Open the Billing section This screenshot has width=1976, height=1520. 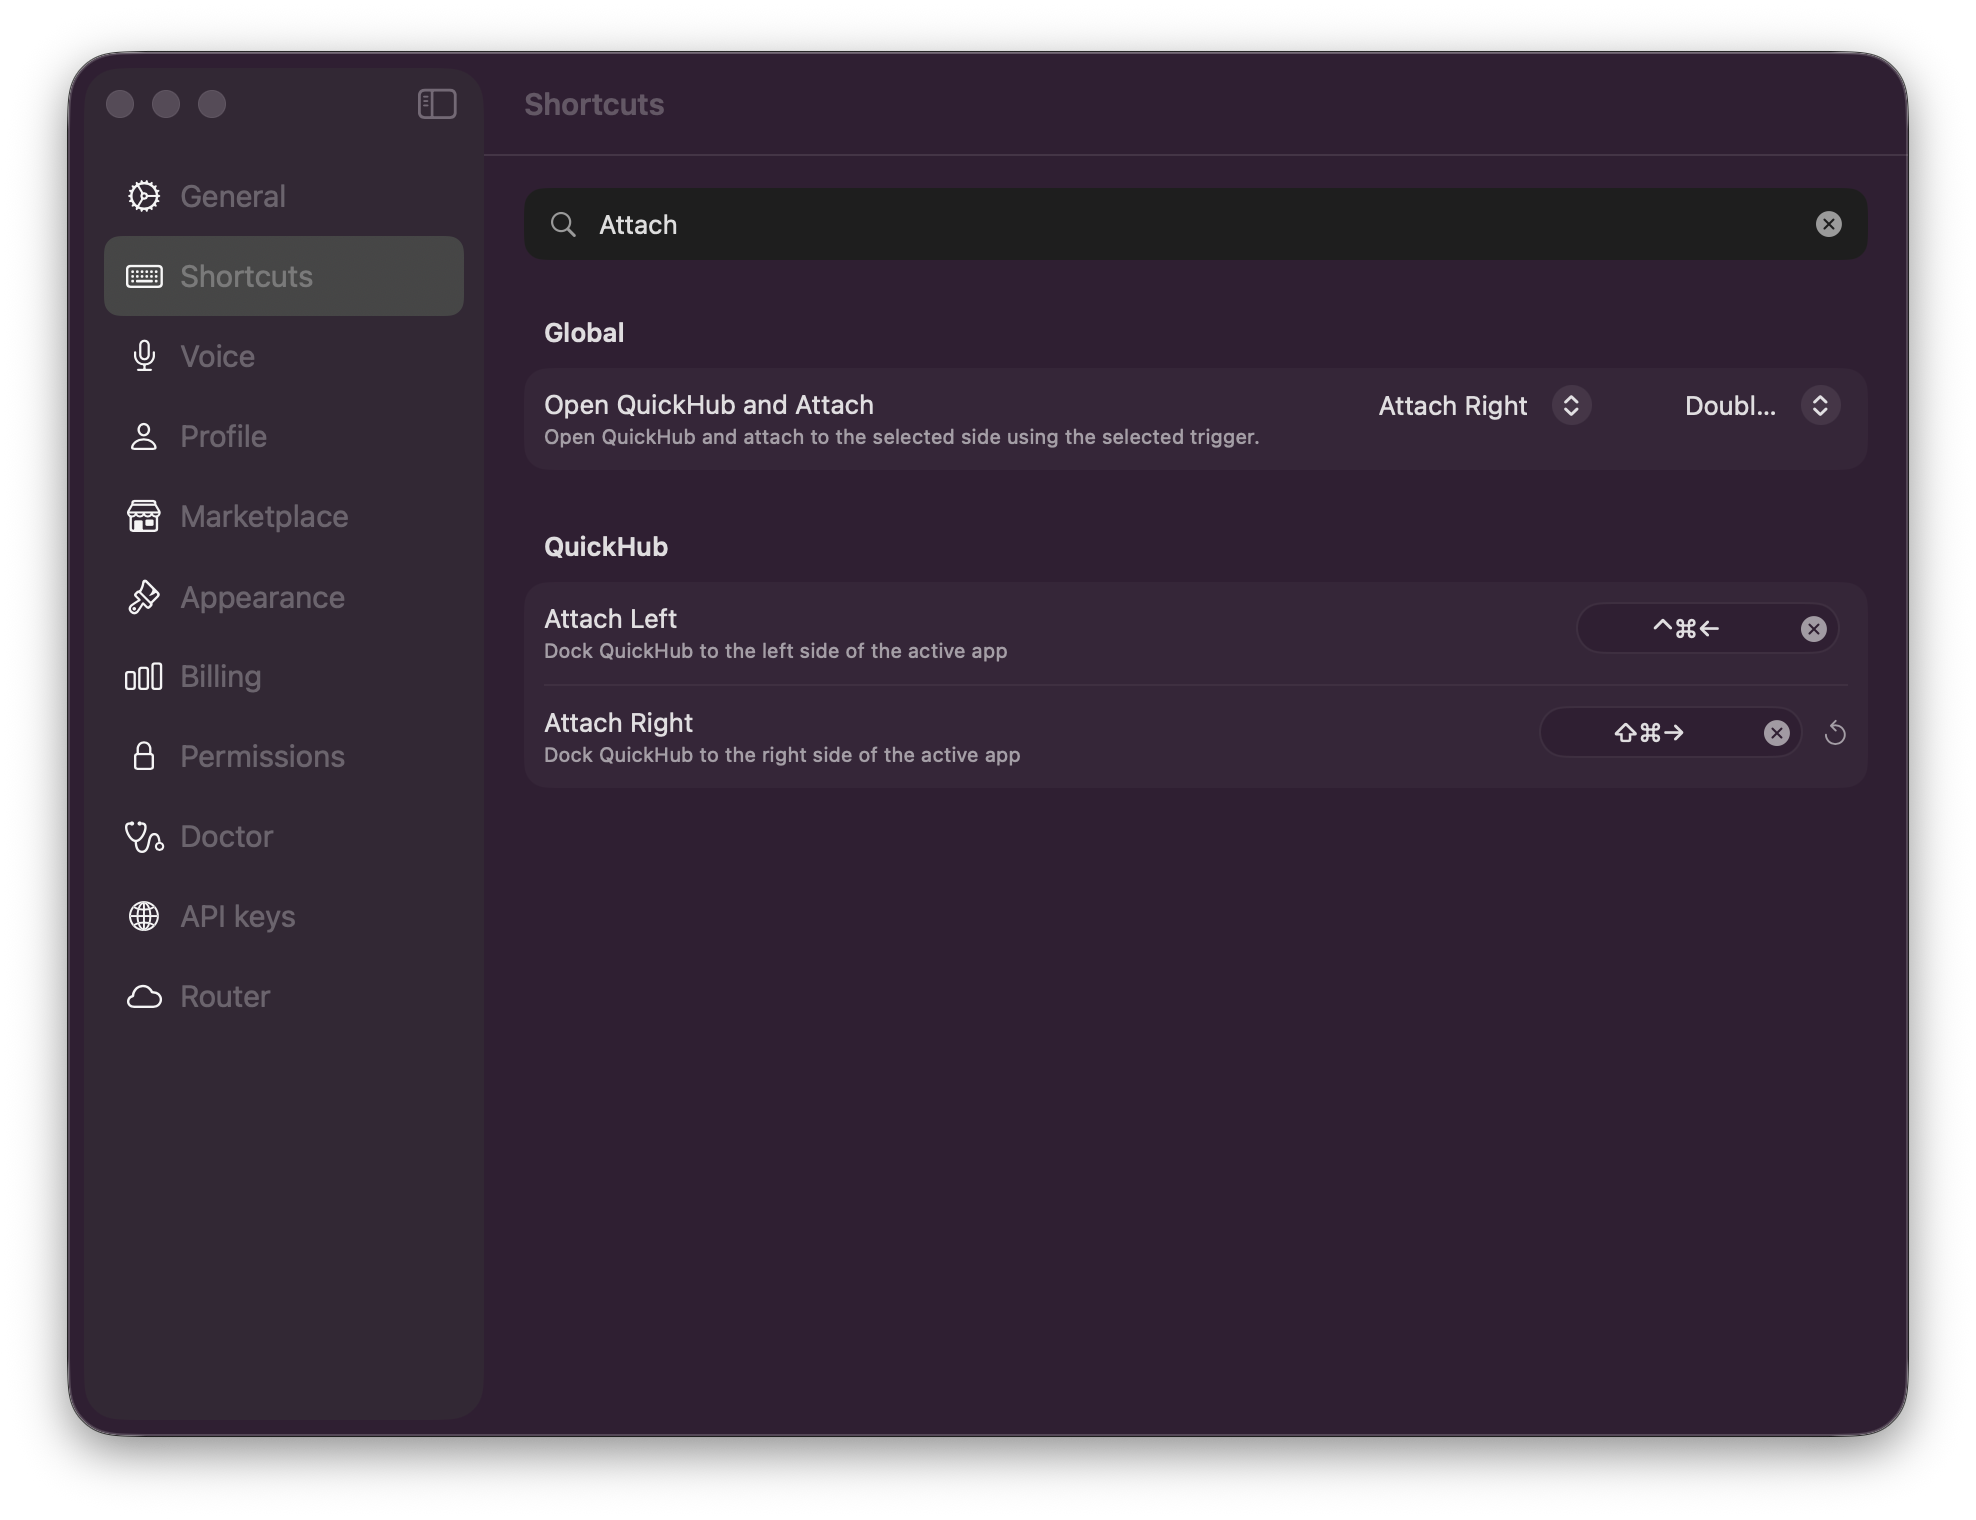pyautogui.click(x=284, y=677)
